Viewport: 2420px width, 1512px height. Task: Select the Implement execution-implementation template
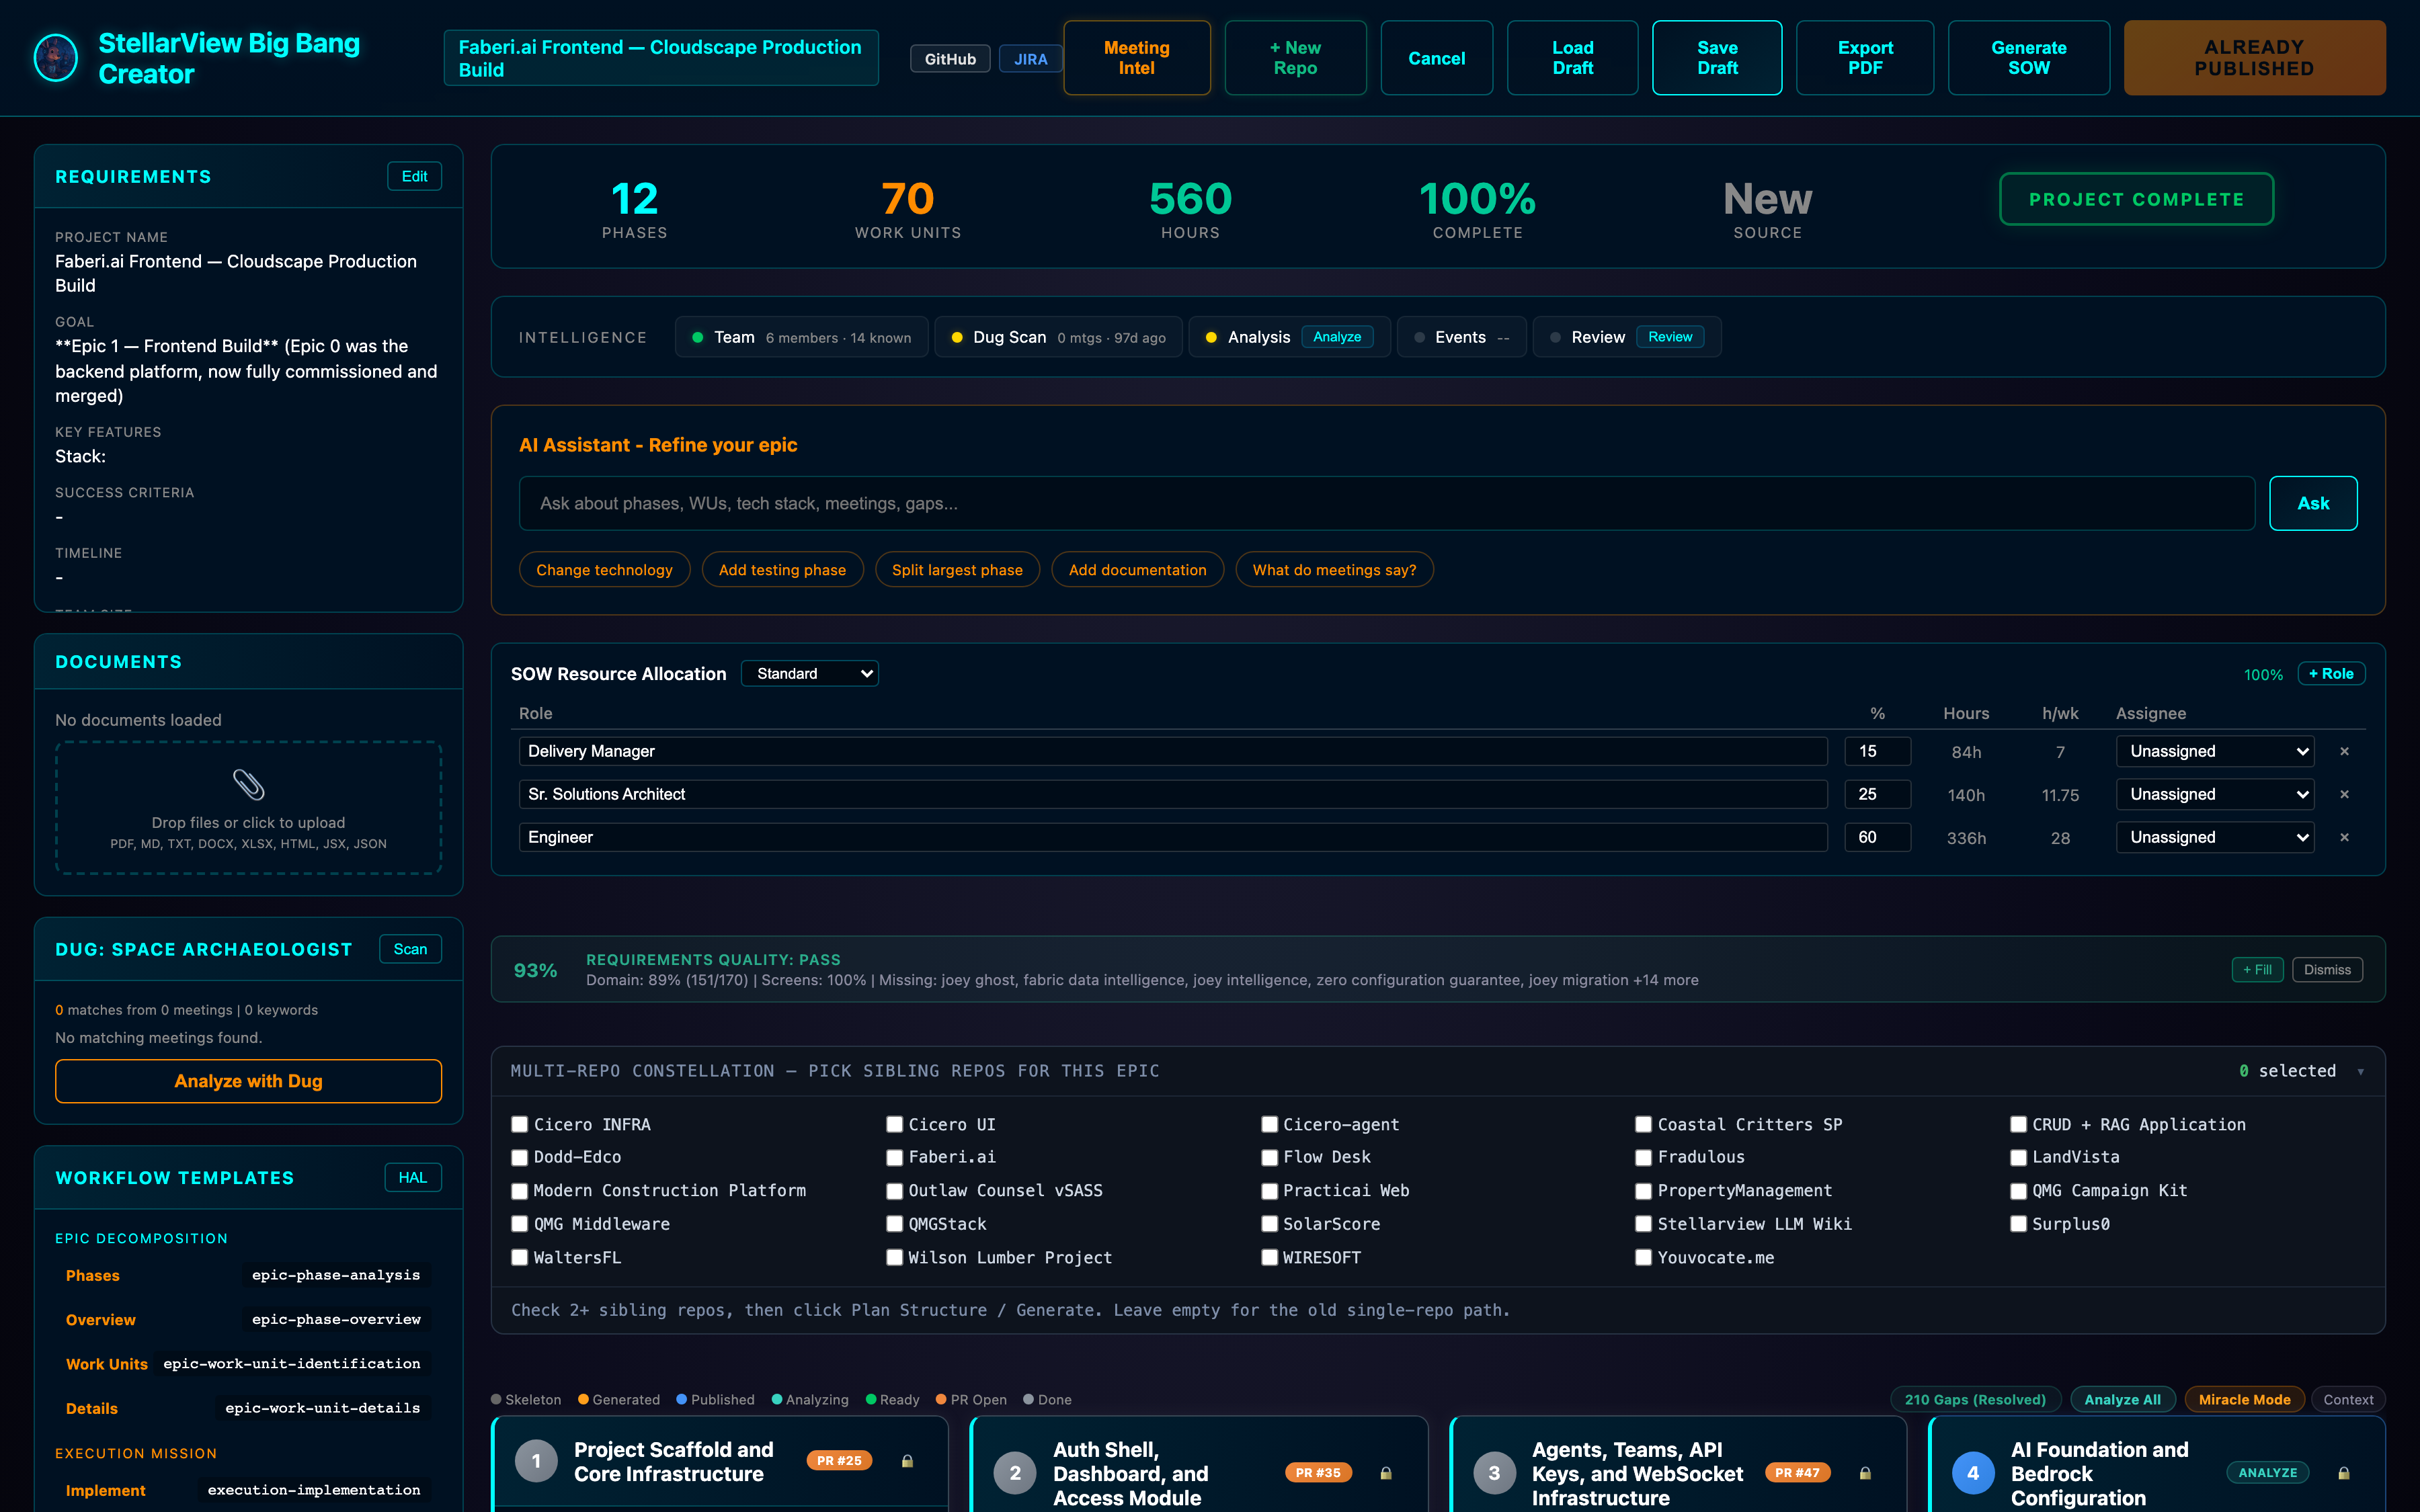coord(243,1490)
